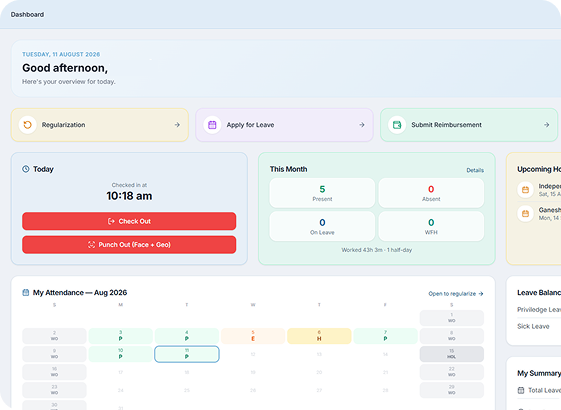Click 'TUESDAY, 11 AUGUST 2026' date label
This screenshot has height=410, width=561.
coord(61,54)
